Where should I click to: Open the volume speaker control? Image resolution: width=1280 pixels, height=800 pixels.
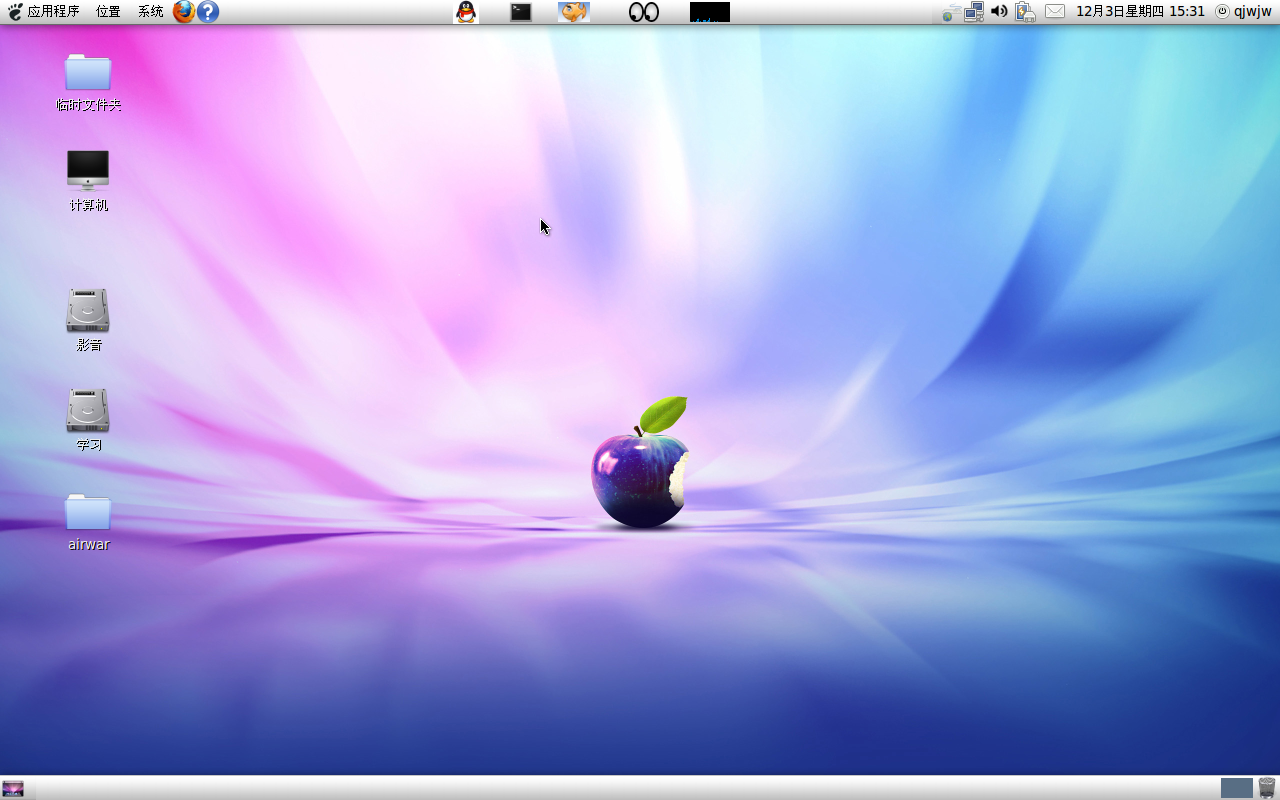tap(999, 12)
